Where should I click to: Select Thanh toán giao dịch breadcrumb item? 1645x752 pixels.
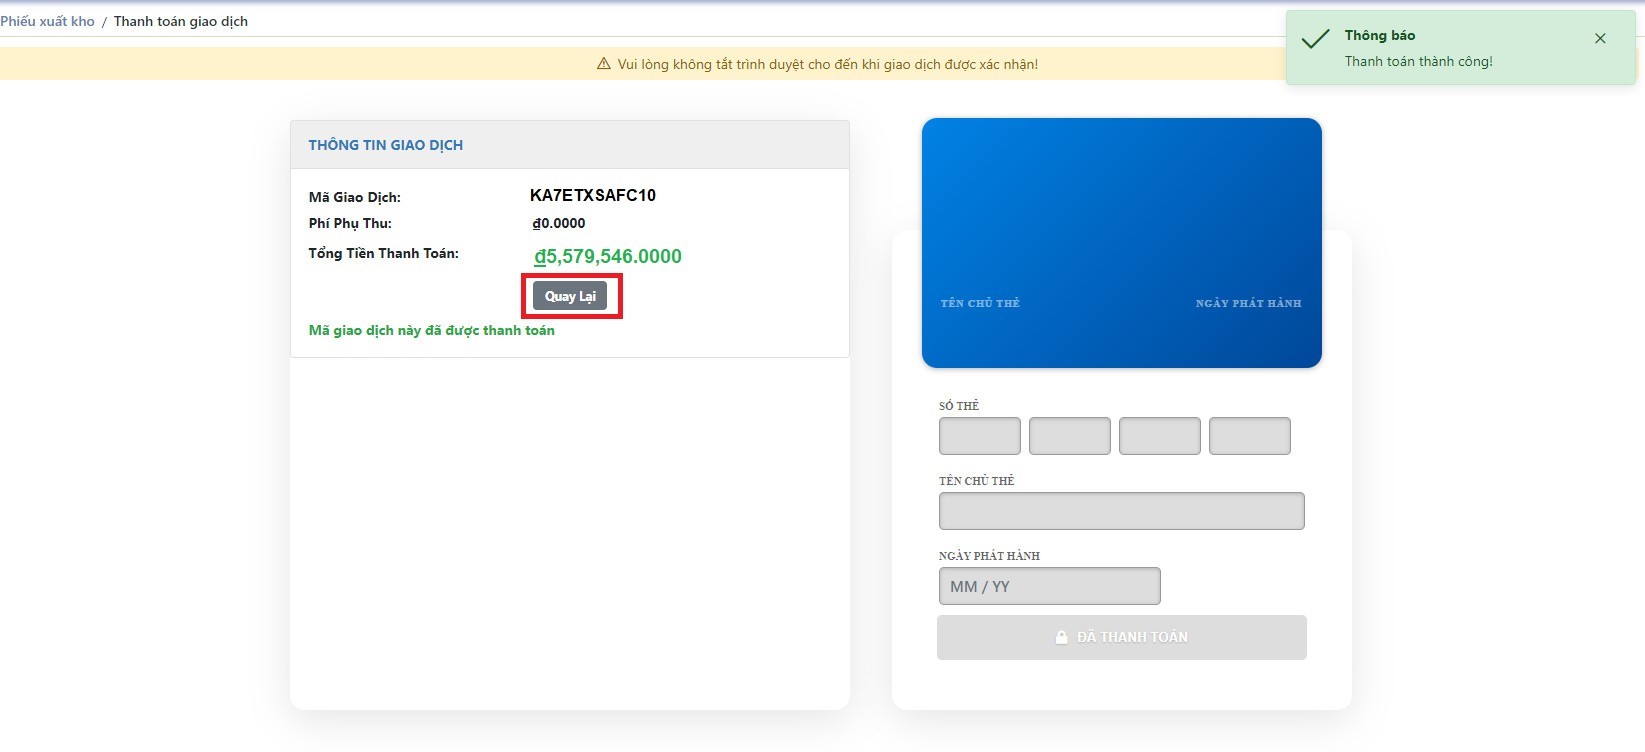(181, 21)
